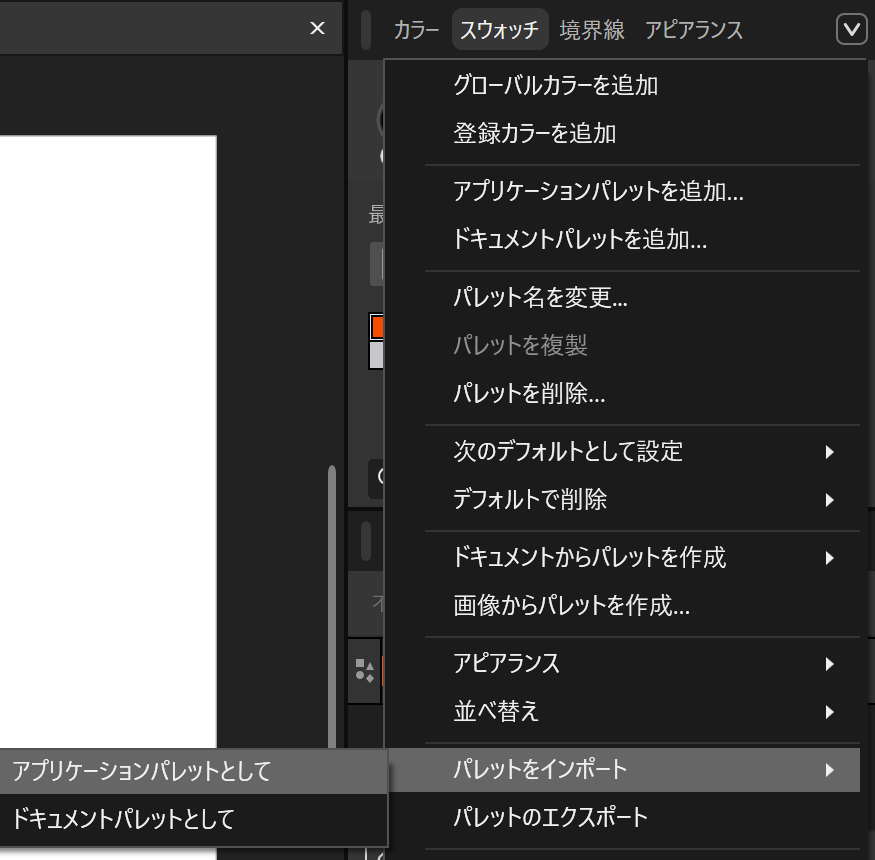Select the スウォッチ tab
Viewport: 875px width, 860px height.
coord(499,30)
